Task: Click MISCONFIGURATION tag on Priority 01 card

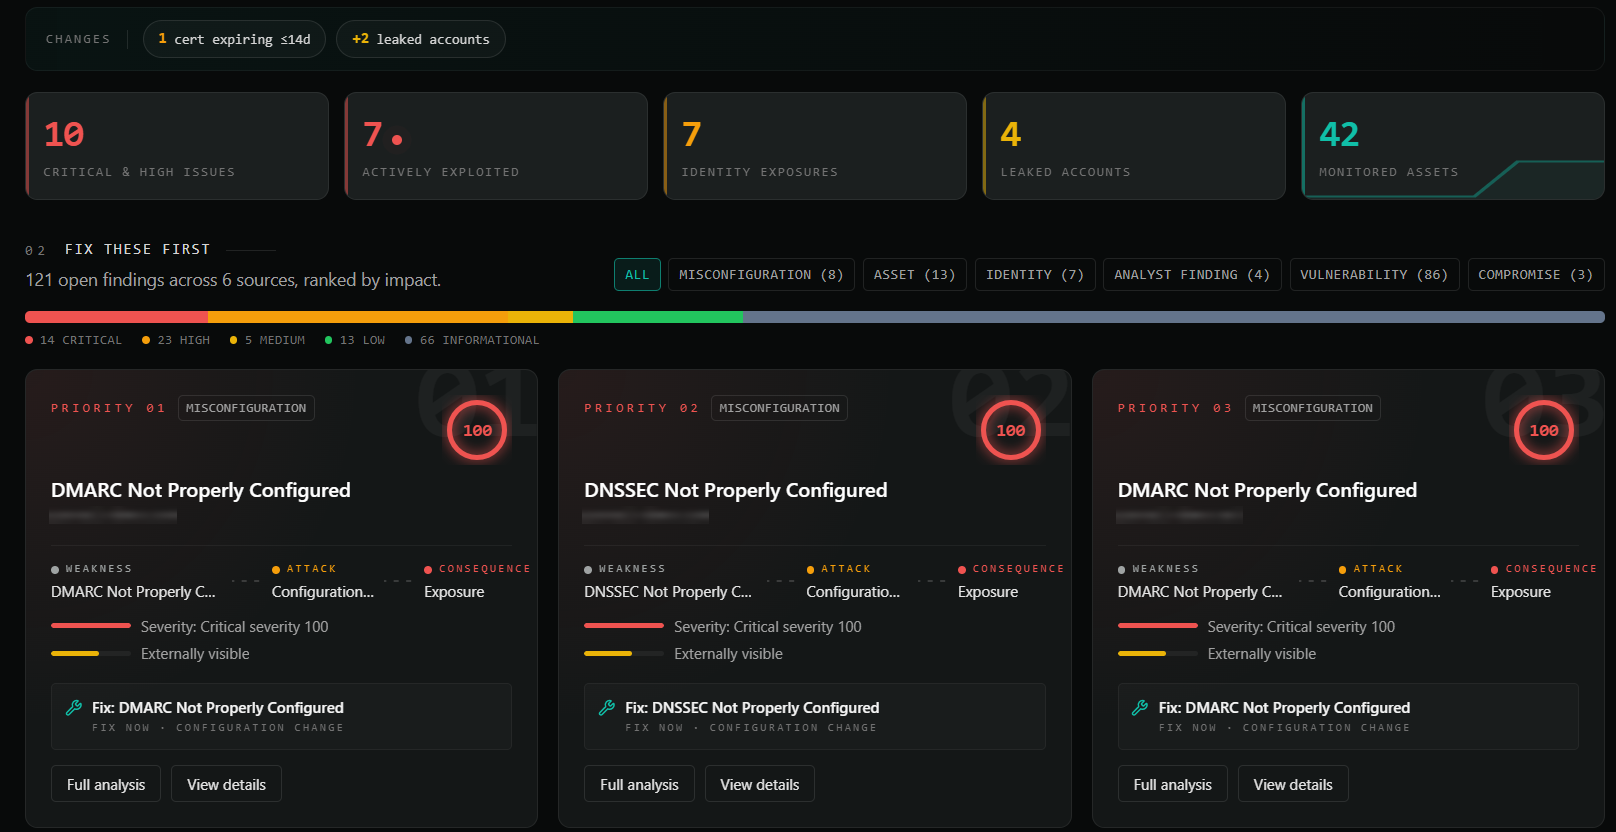Action: click(246, 408)
